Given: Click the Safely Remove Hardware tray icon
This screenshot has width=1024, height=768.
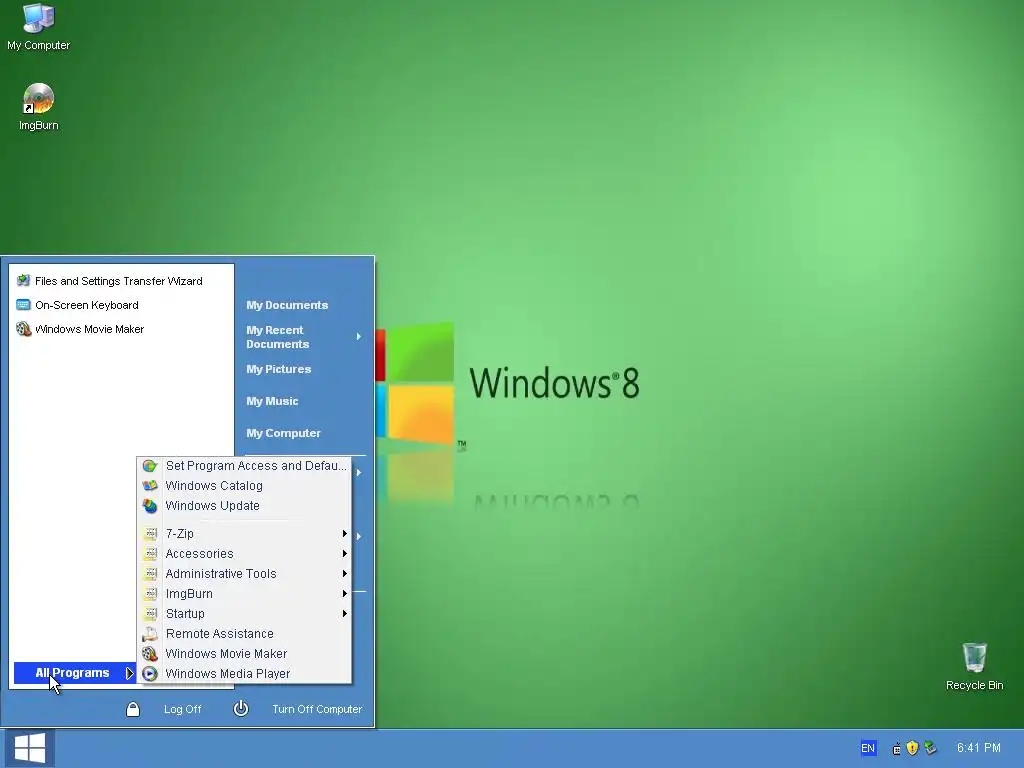Looking at the screenshot, I should (x=930, y=748).
